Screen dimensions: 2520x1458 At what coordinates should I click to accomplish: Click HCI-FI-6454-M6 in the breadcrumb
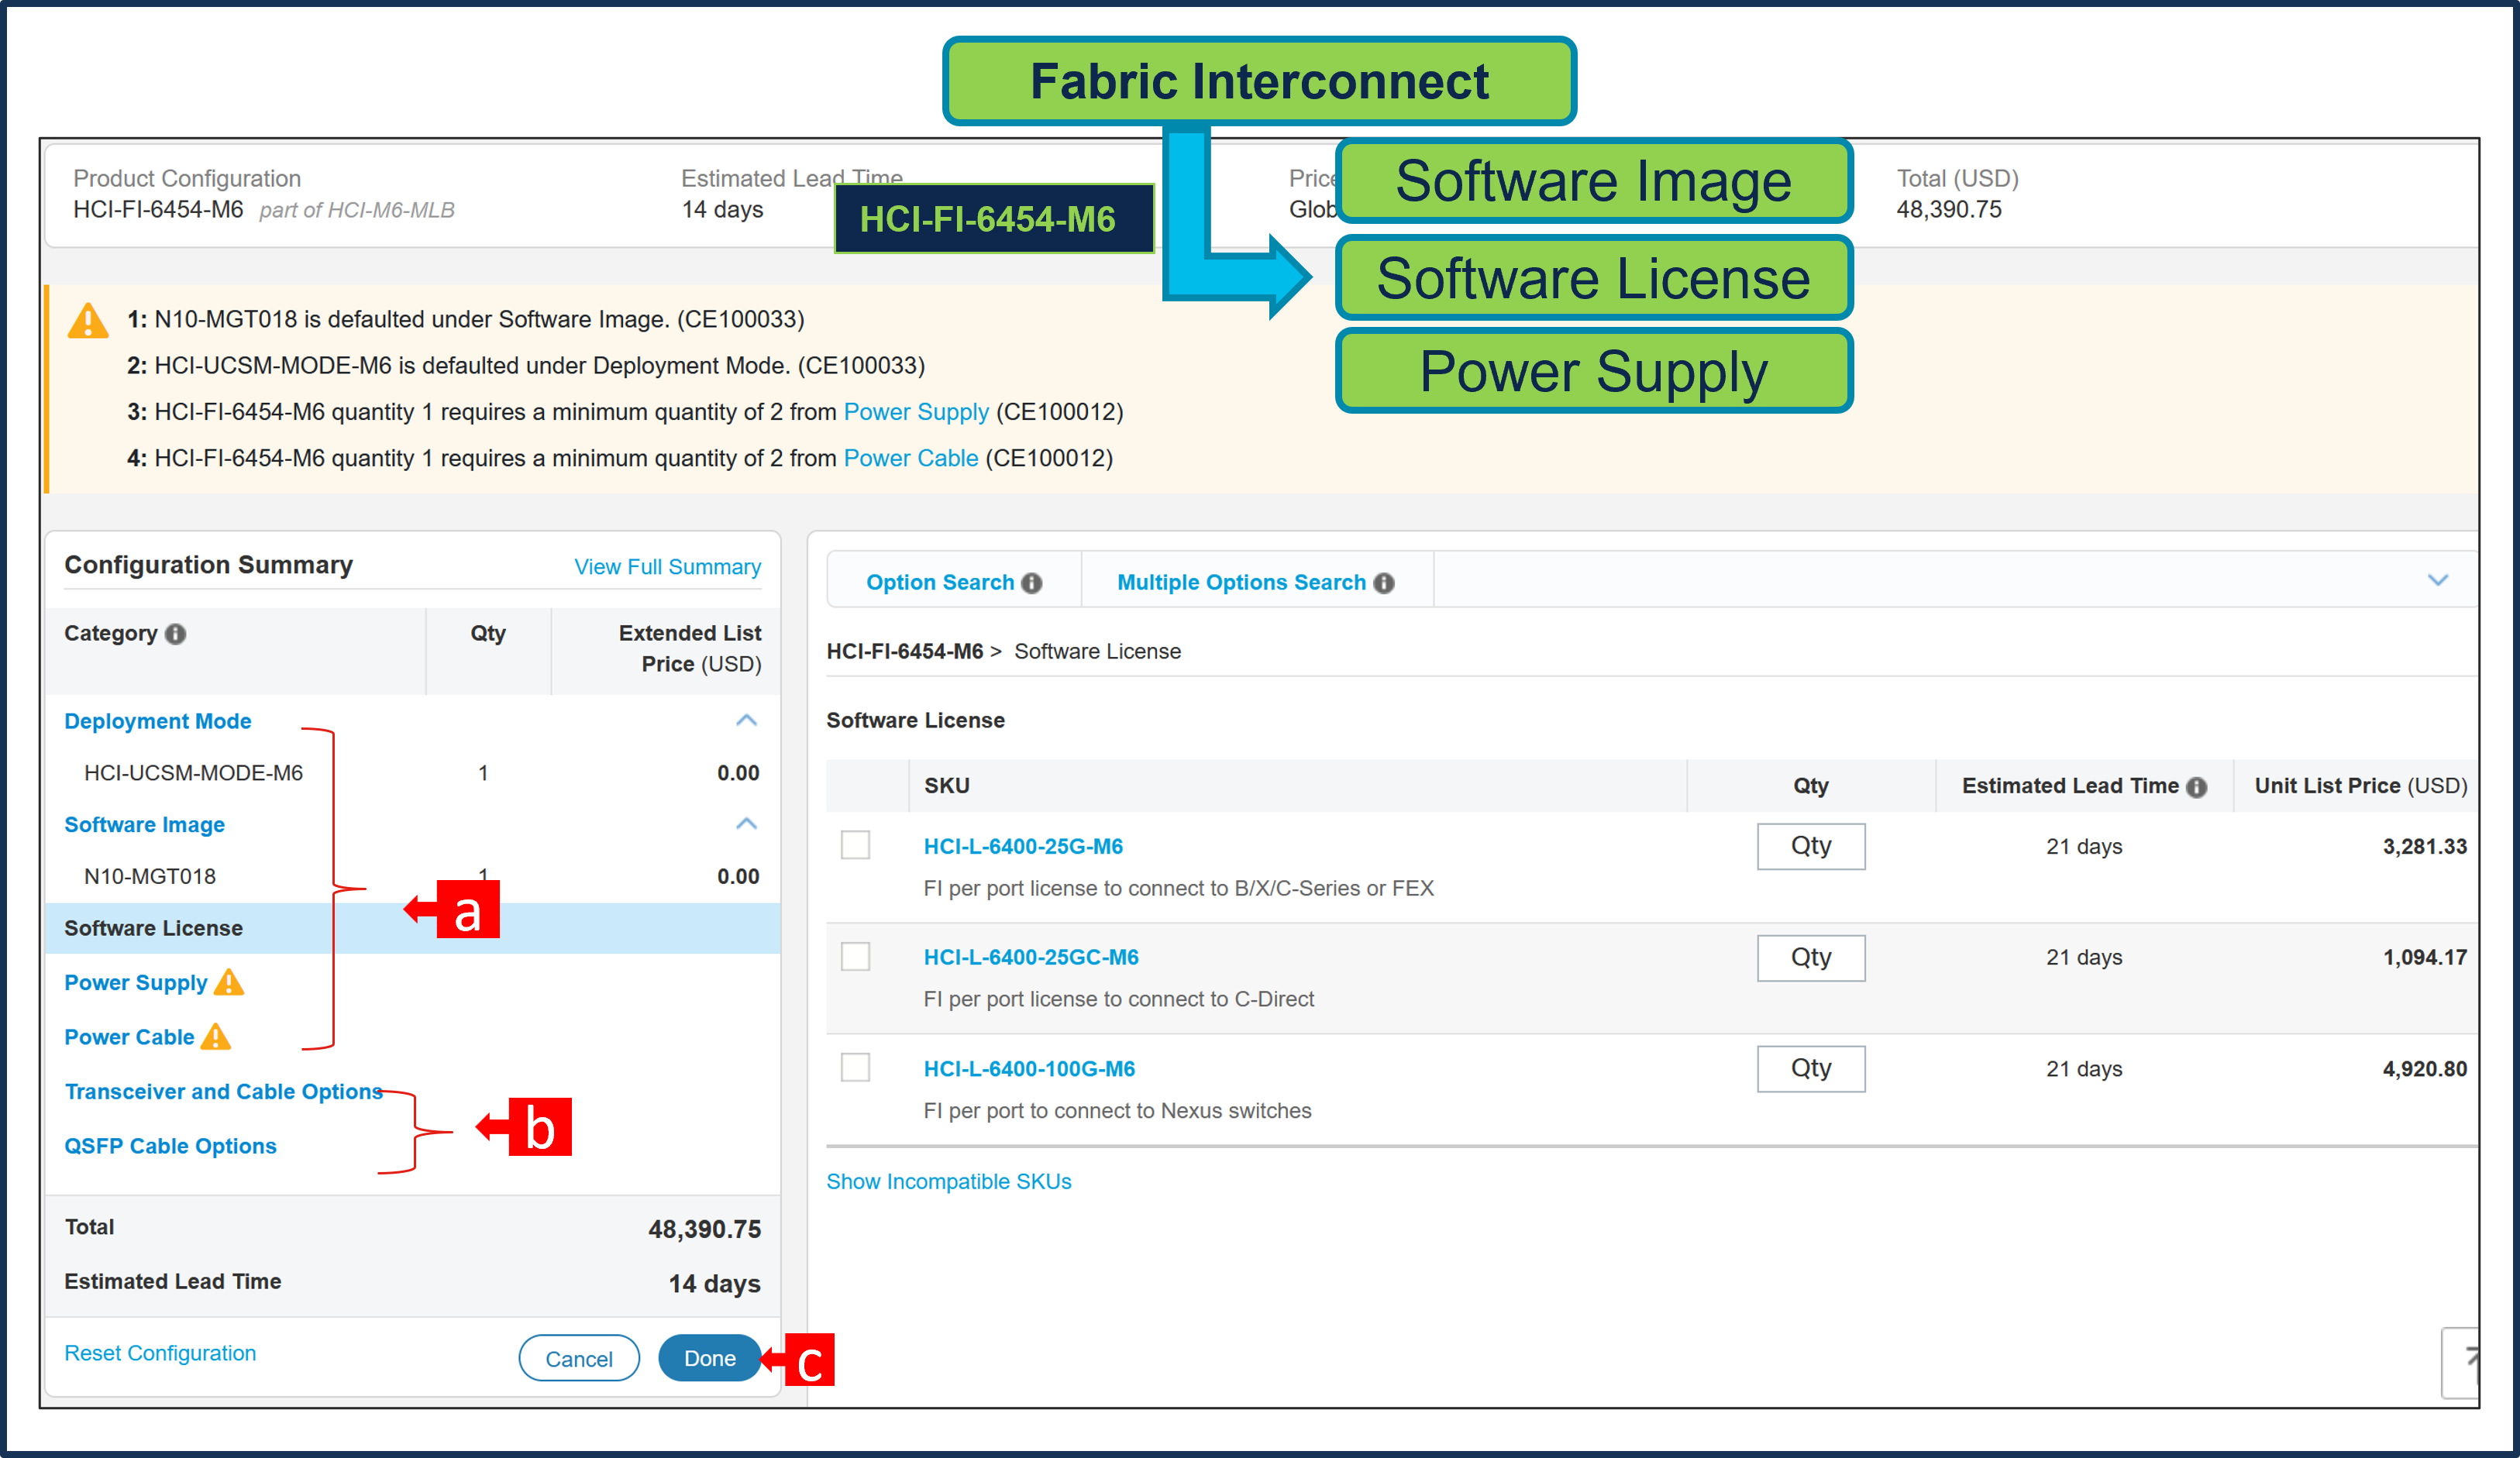(x=904, y=652)
